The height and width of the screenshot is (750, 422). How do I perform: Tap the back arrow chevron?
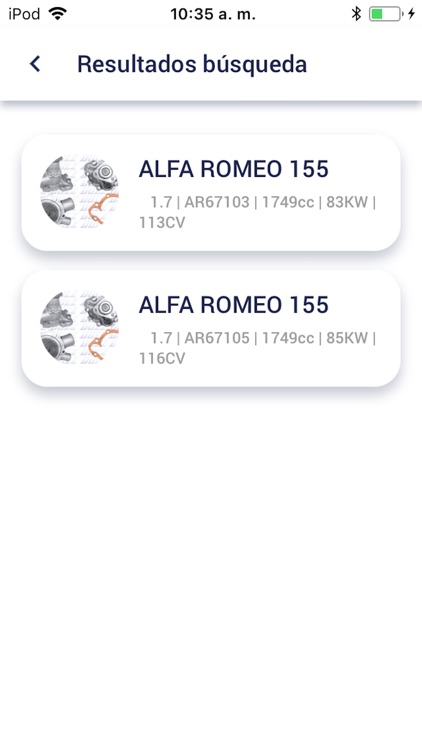coord(35,64)
